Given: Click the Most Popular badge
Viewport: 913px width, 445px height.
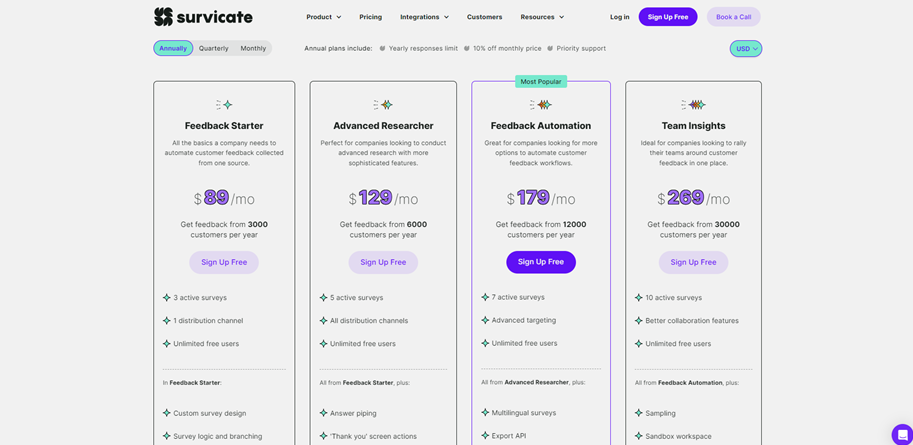Looking at the screenshot, I should [x=541, y=82].
